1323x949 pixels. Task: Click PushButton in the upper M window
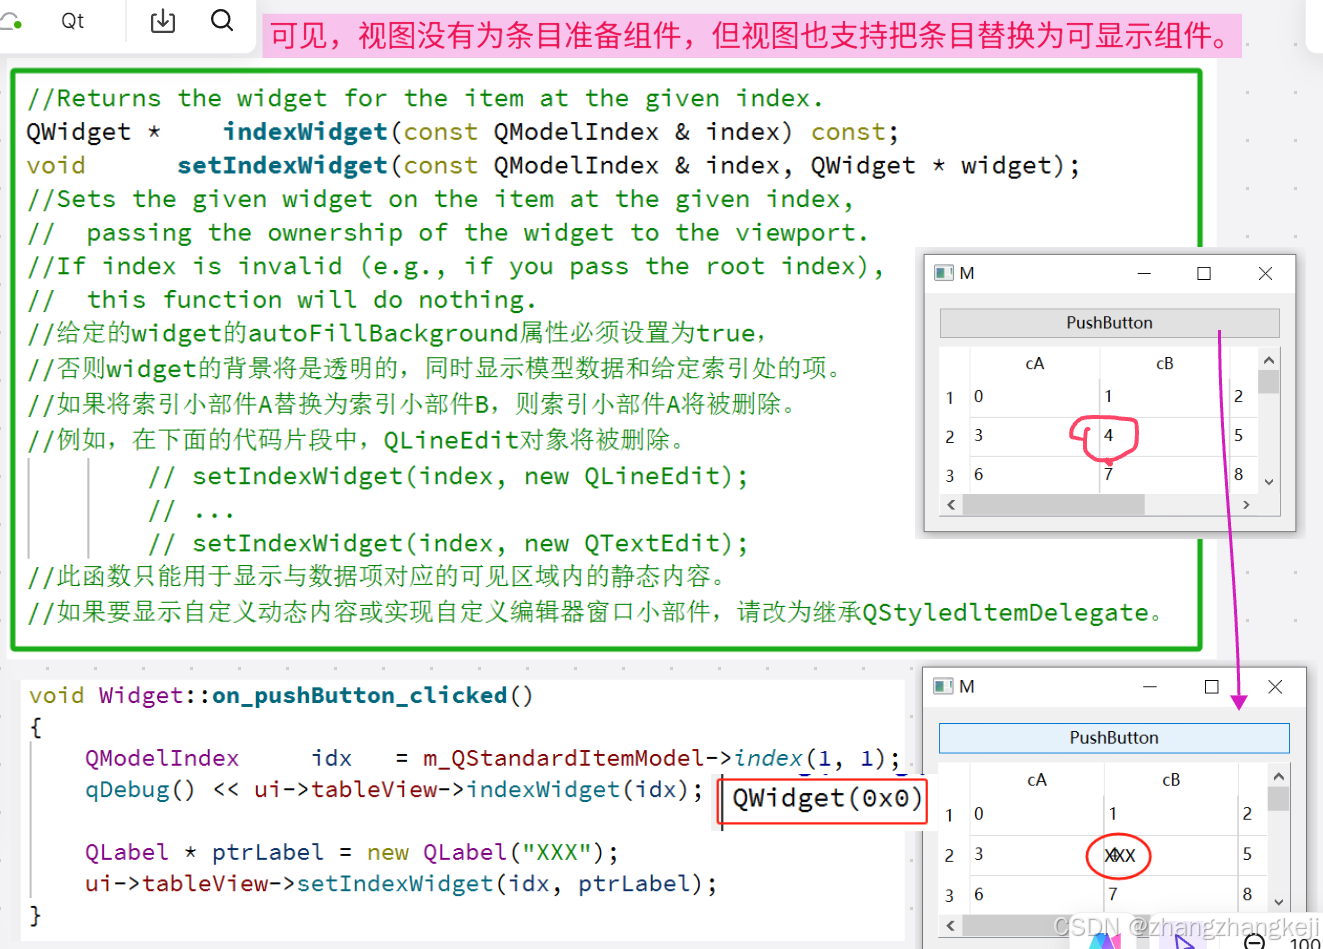pyautogui.click(x=1109, y=322)
